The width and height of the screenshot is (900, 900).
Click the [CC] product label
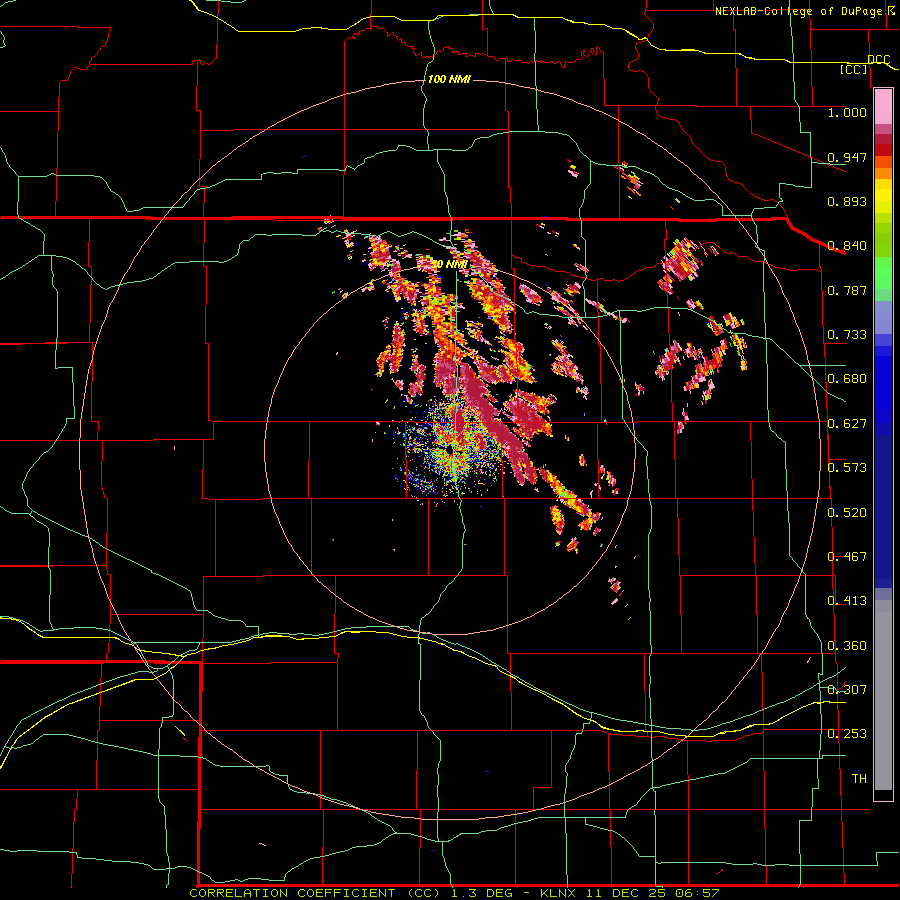click(x=854, y=69)
